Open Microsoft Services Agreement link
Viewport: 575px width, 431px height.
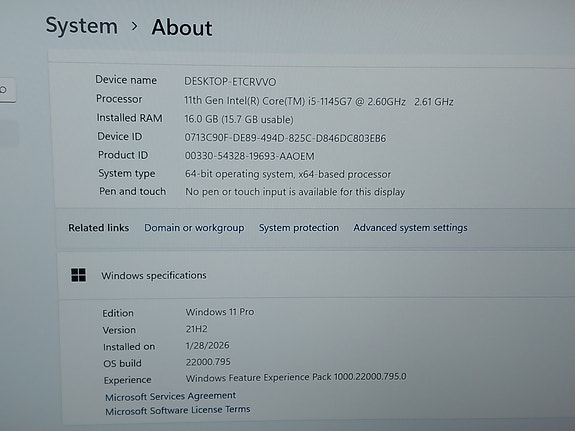(171, 396)
